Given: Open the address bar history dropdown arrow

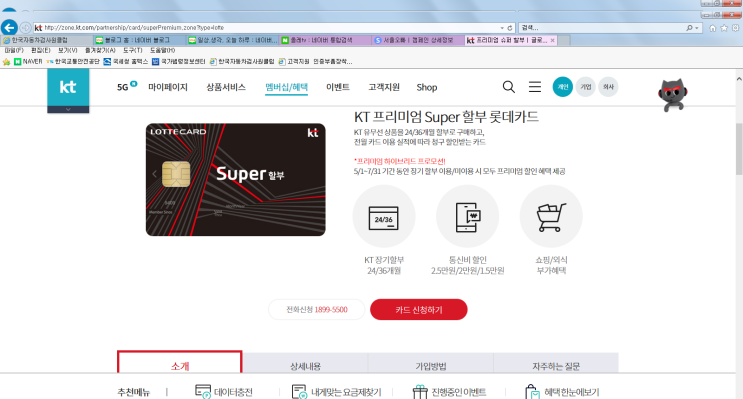Looking at the screenshot, I should click(x=502, y=28).
